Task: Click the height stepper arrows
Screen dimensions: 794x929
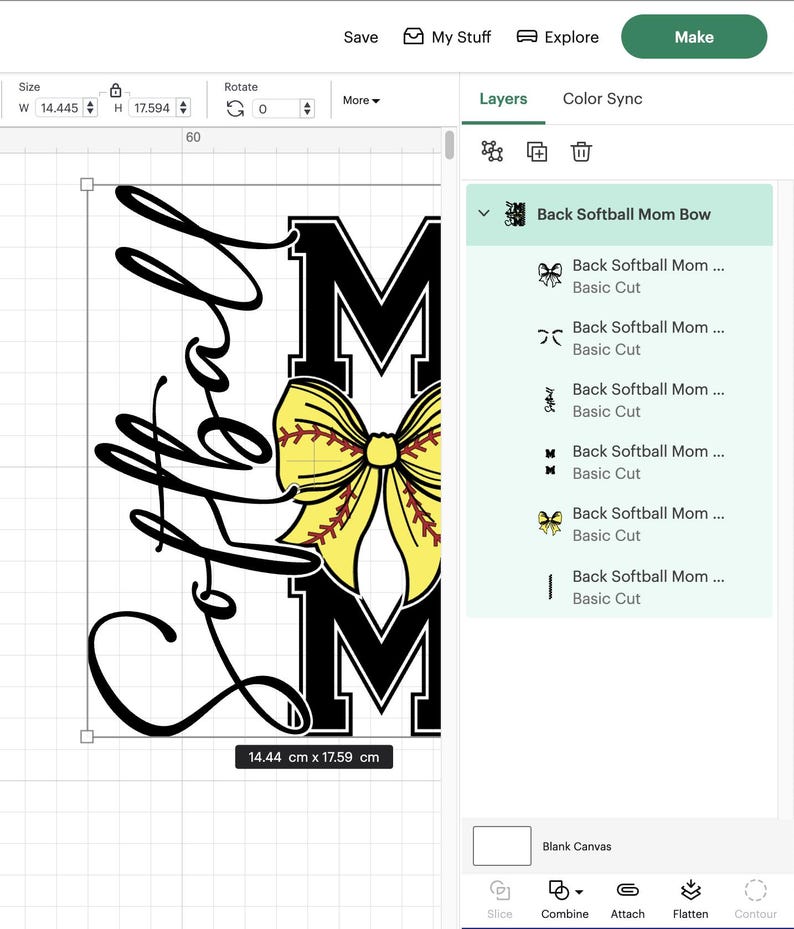Action: (x=184, y=108)
